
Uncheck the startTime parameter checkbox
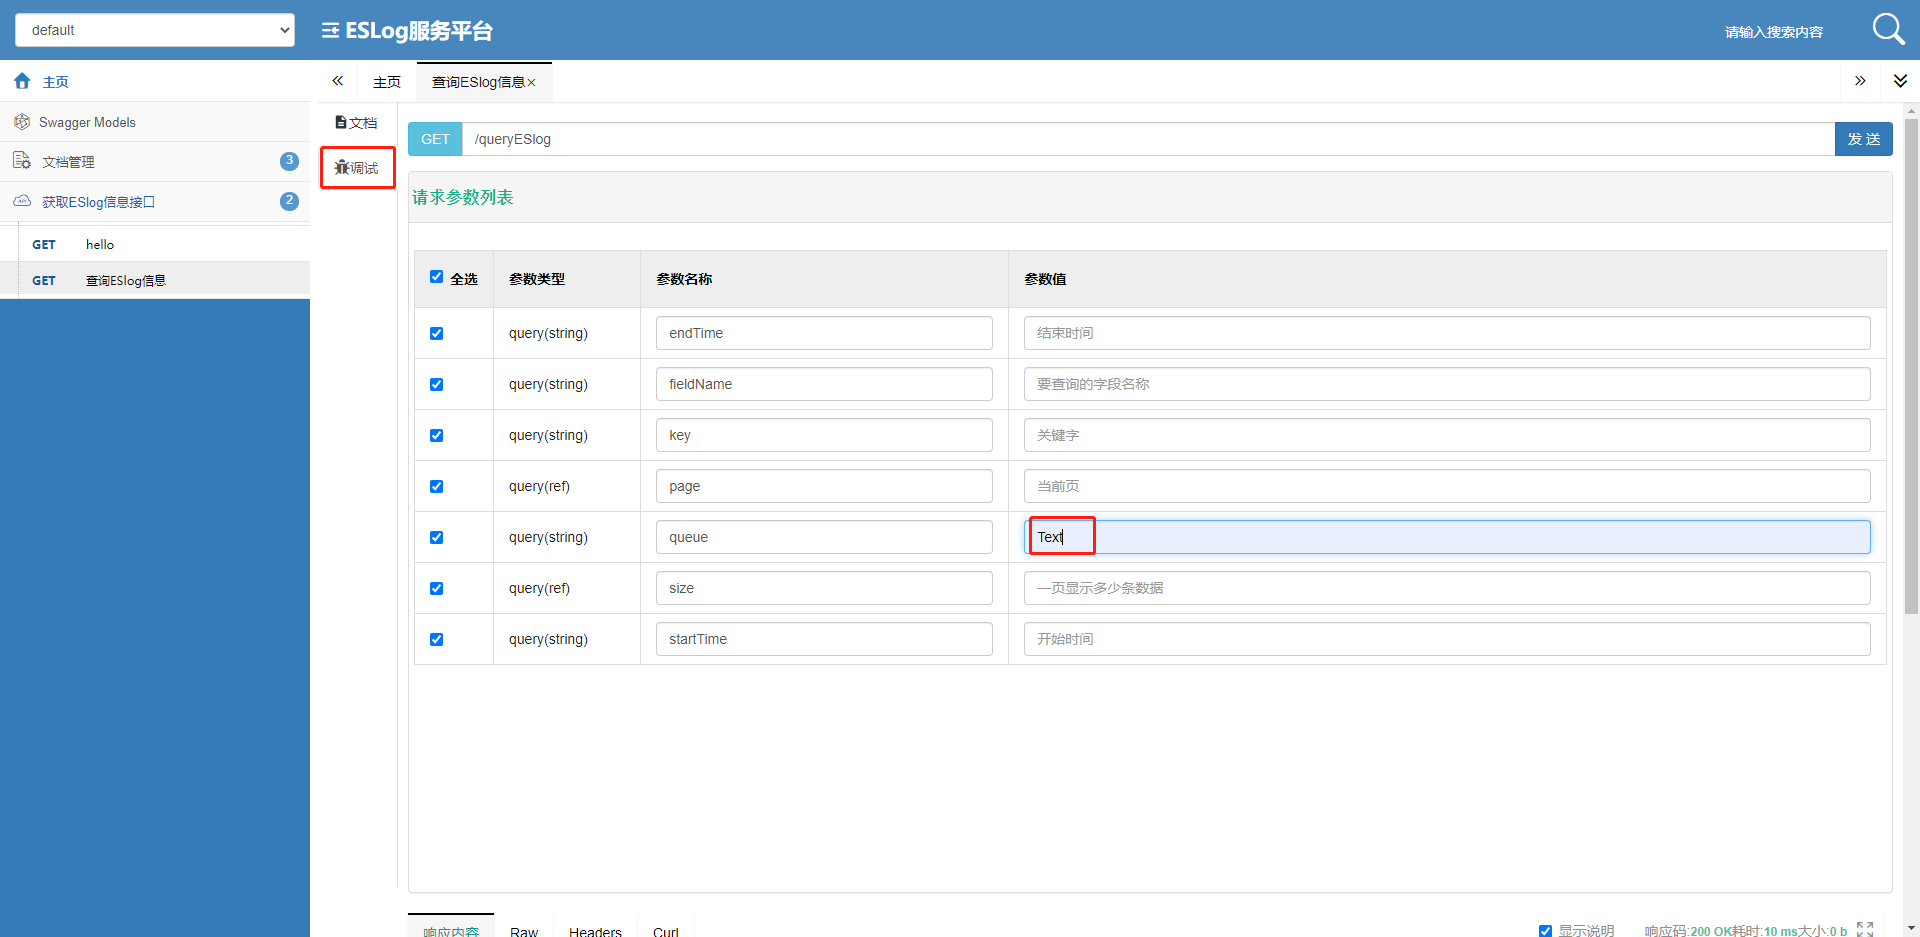(x=437, y=639)
